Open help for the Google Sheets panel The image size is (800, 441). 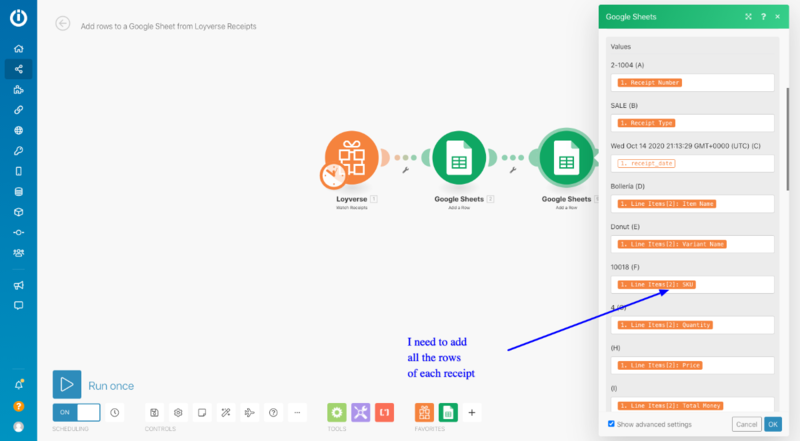pos(763,17)
